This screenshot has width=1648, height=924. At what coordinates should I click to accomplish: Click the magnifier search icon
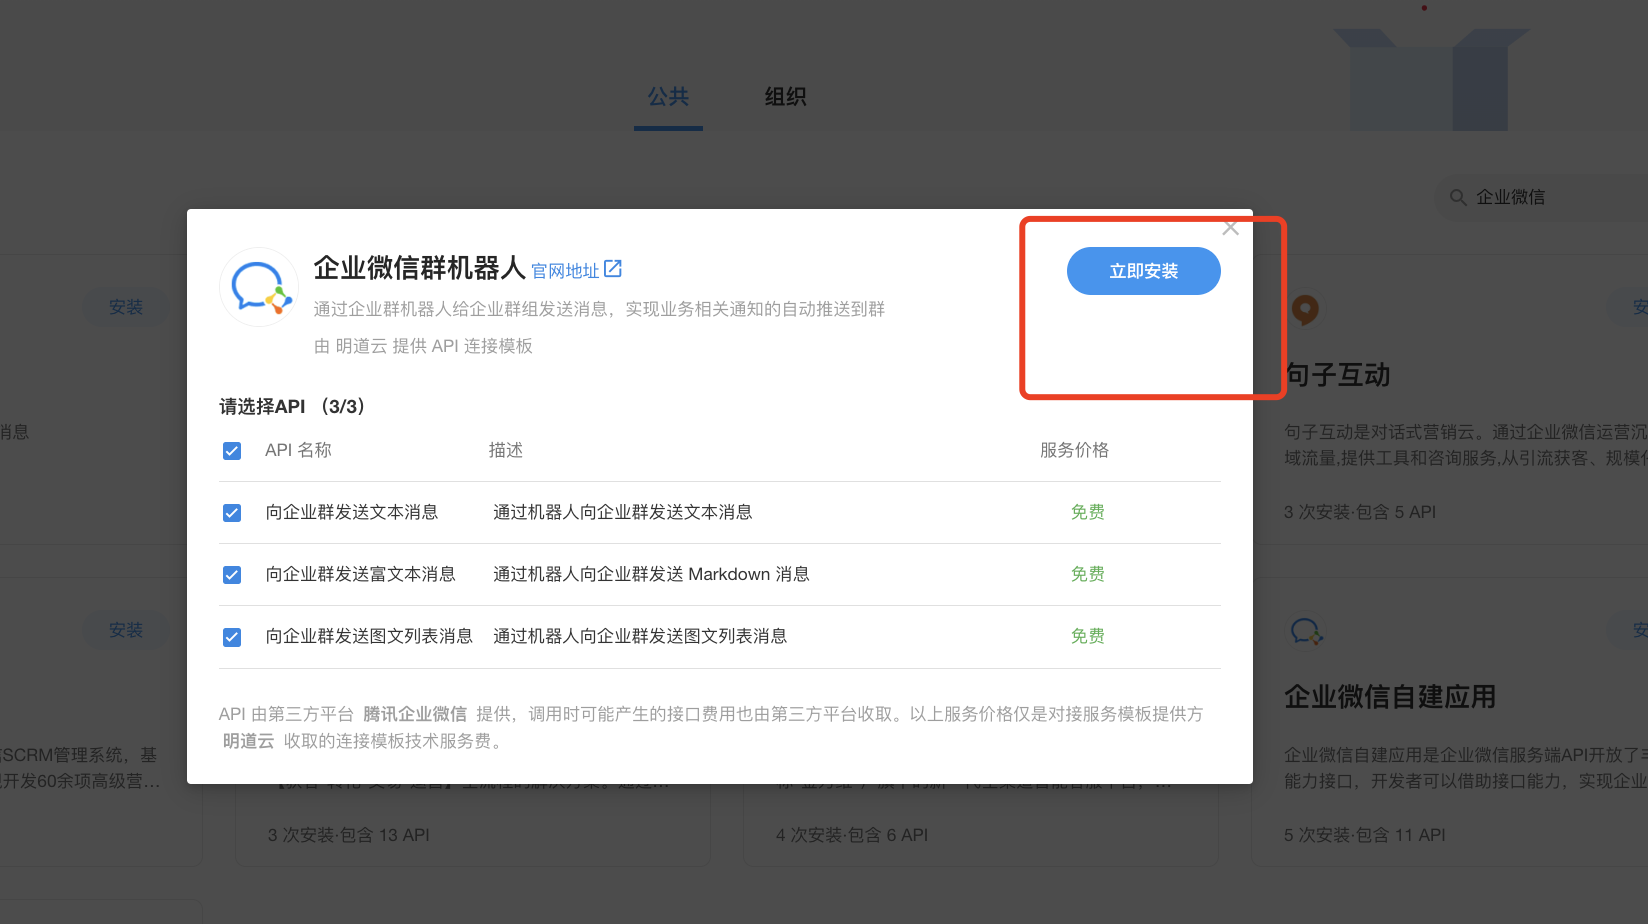1458,197
